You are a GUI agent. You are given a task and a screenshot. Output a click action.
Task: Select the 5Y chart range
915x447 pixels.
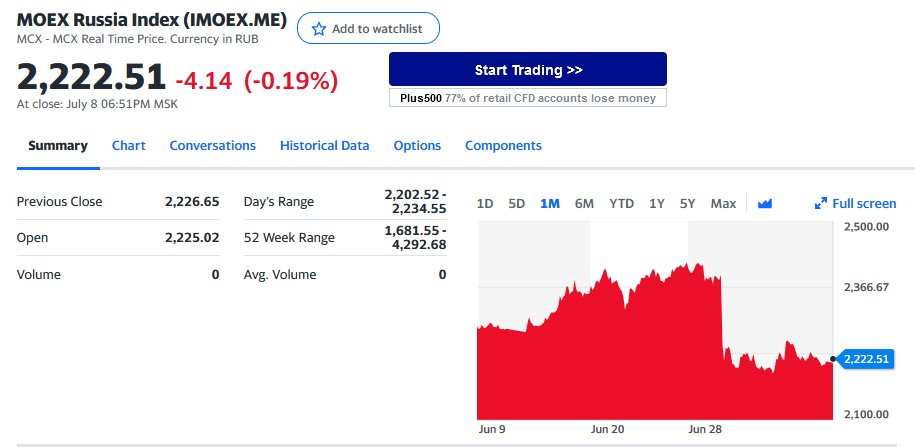click(687, 204)
